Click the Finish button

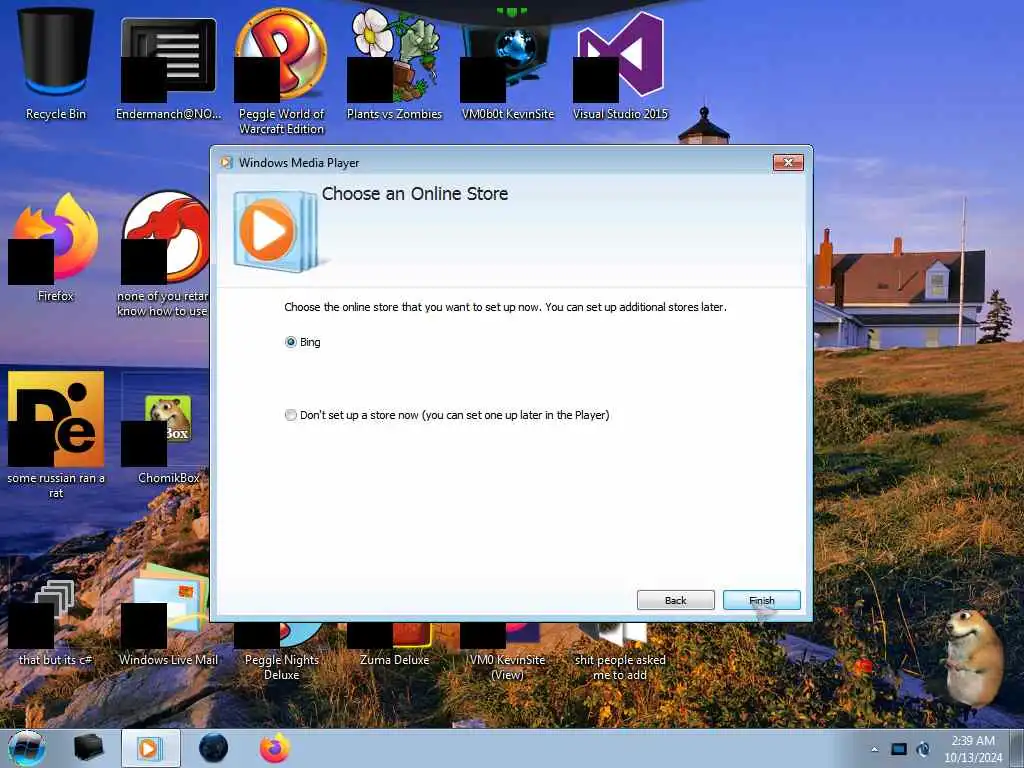(x=761, y=600)
